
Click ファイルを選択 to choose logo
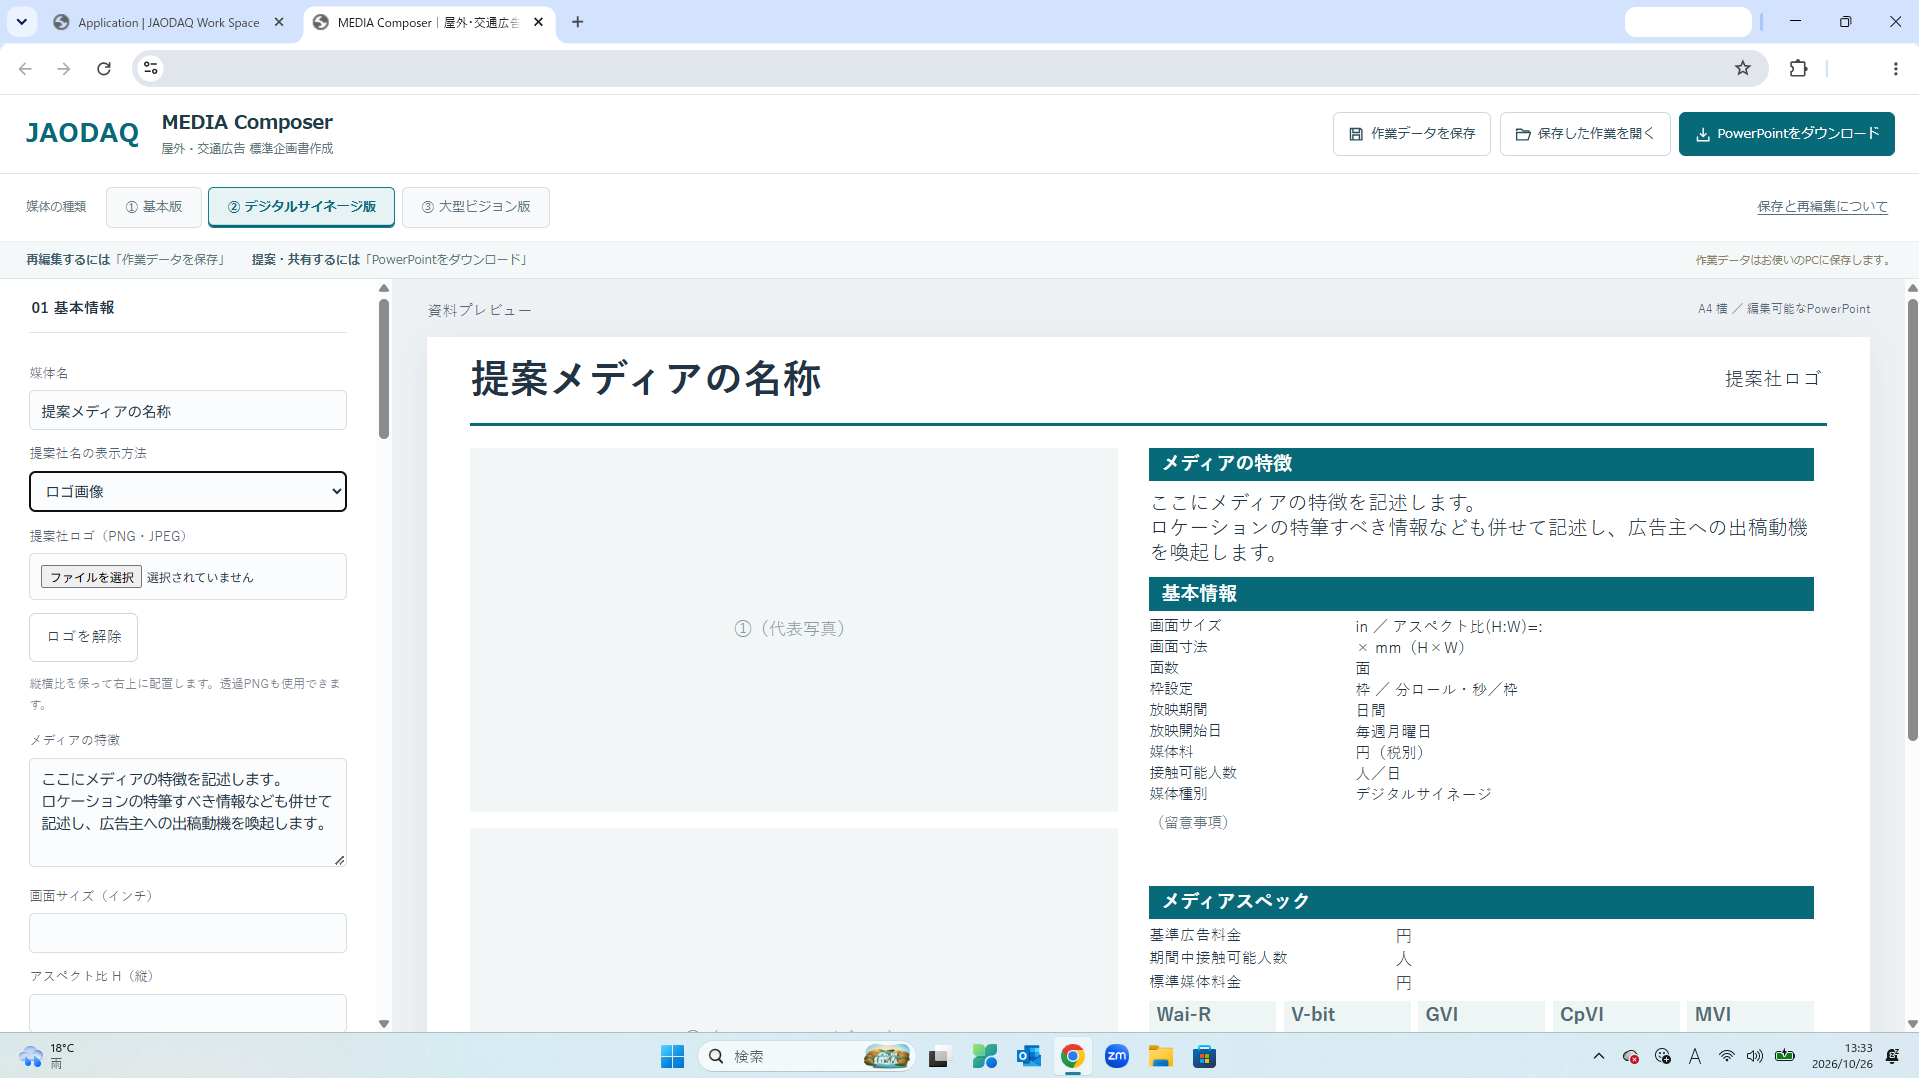(x=91, y=577)
